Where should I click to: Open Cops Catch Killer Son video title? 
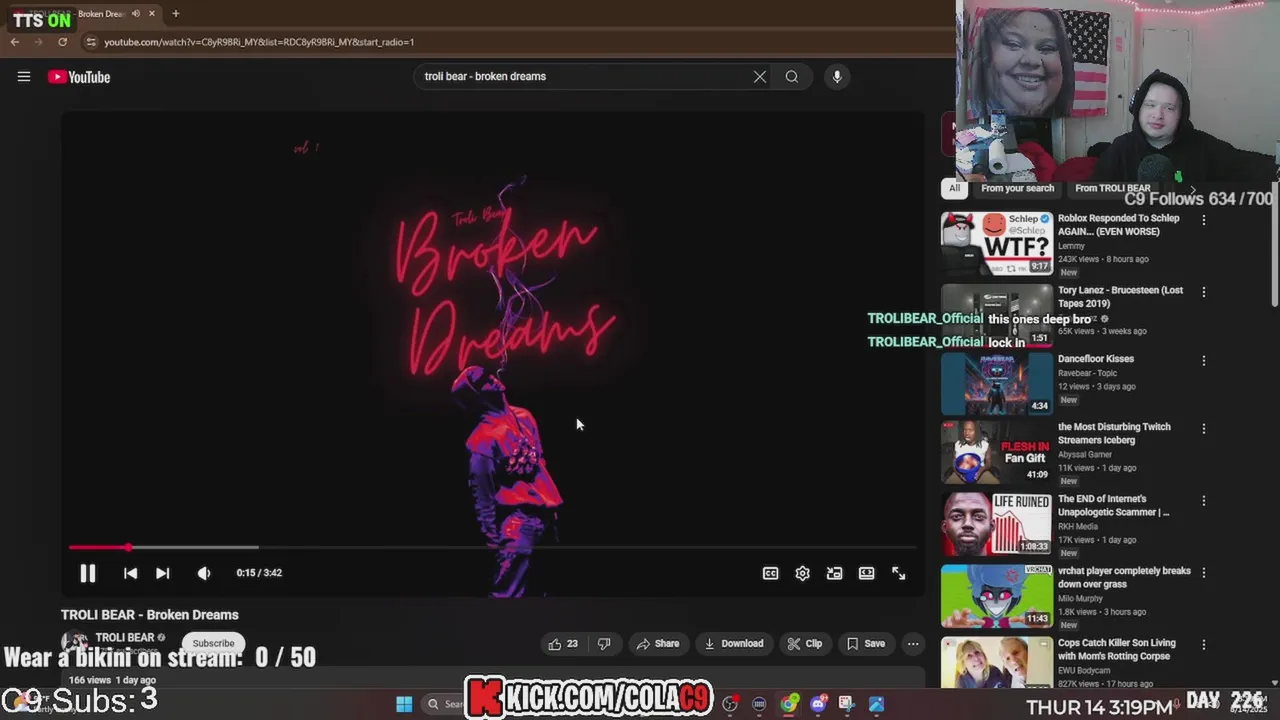(x=1117, y=649)
